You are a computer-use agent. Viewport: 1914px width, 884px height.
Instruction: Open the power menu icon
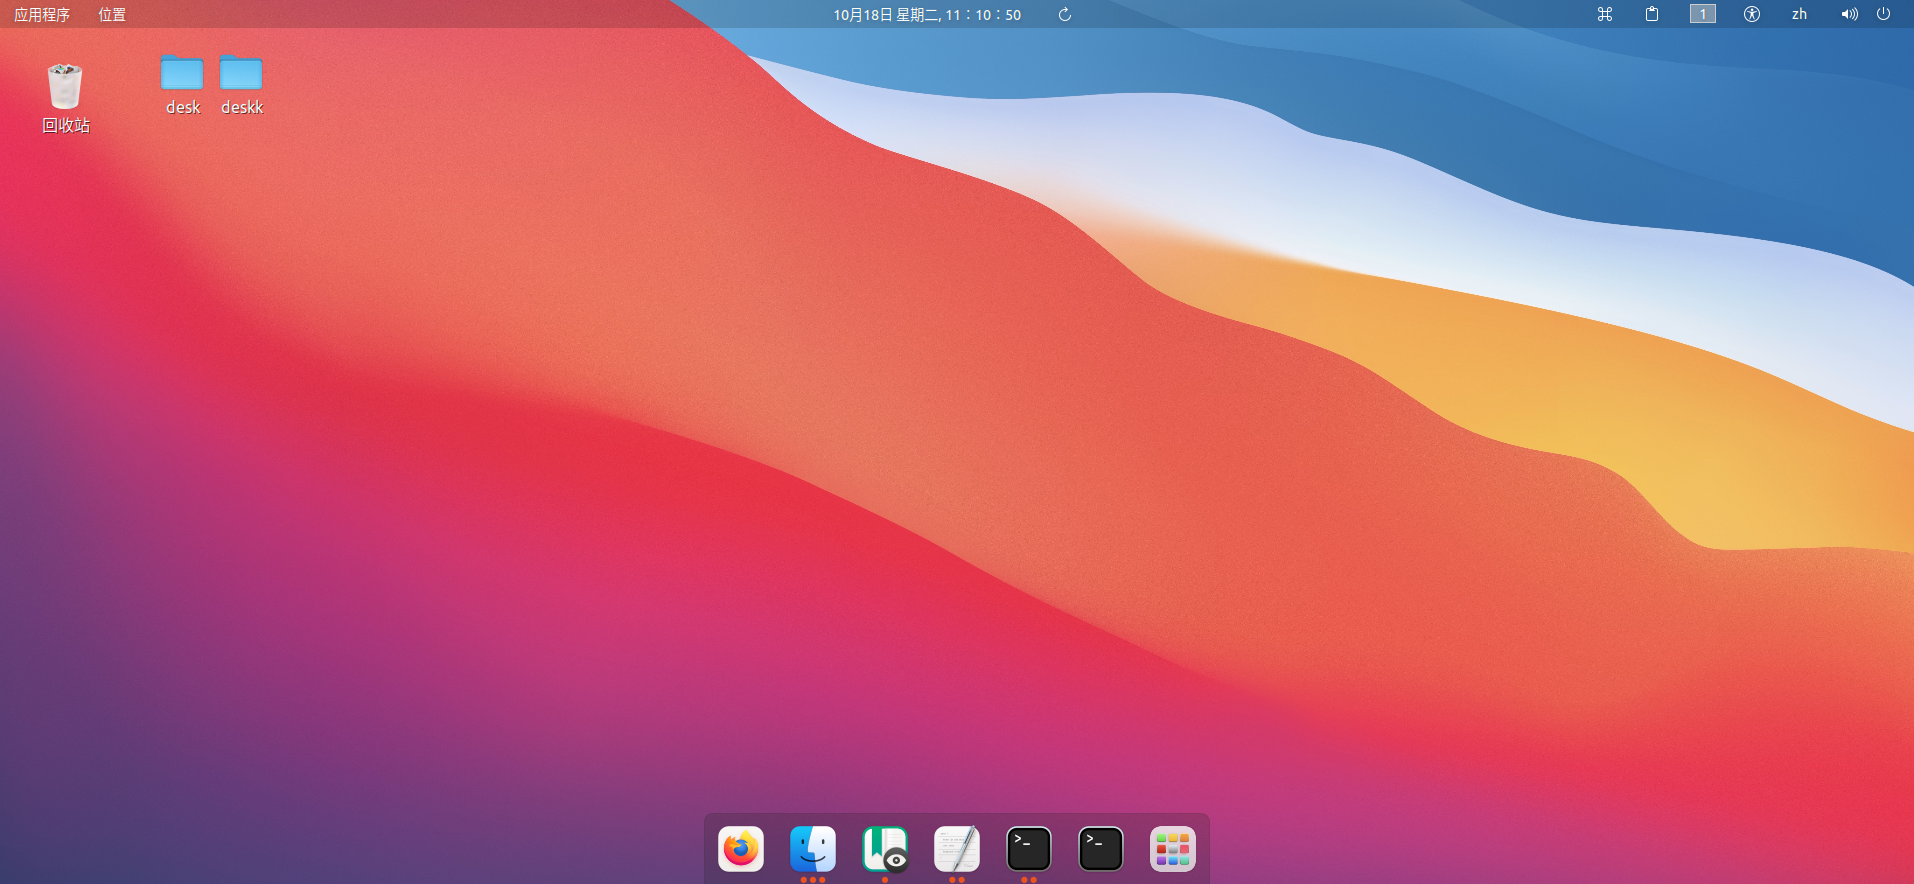pos(1883,14)
